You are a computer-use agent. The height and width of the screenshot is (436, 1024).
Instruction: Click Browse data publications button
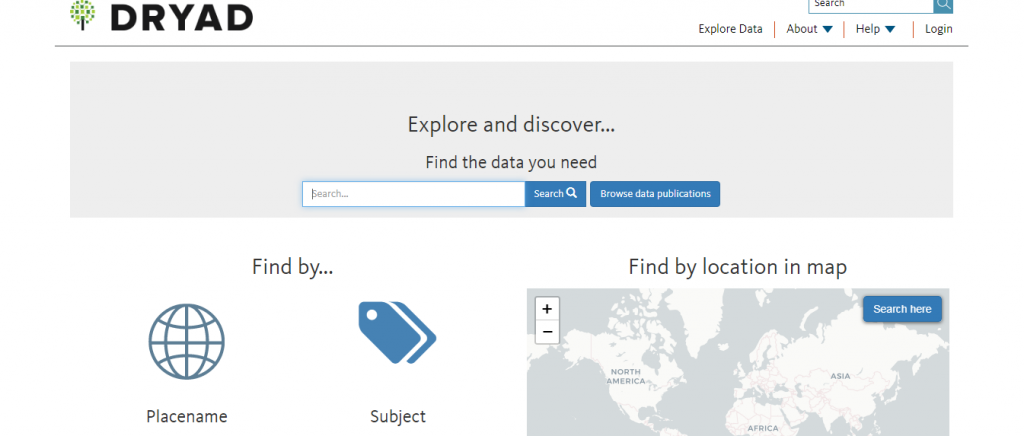coord(655,194)
